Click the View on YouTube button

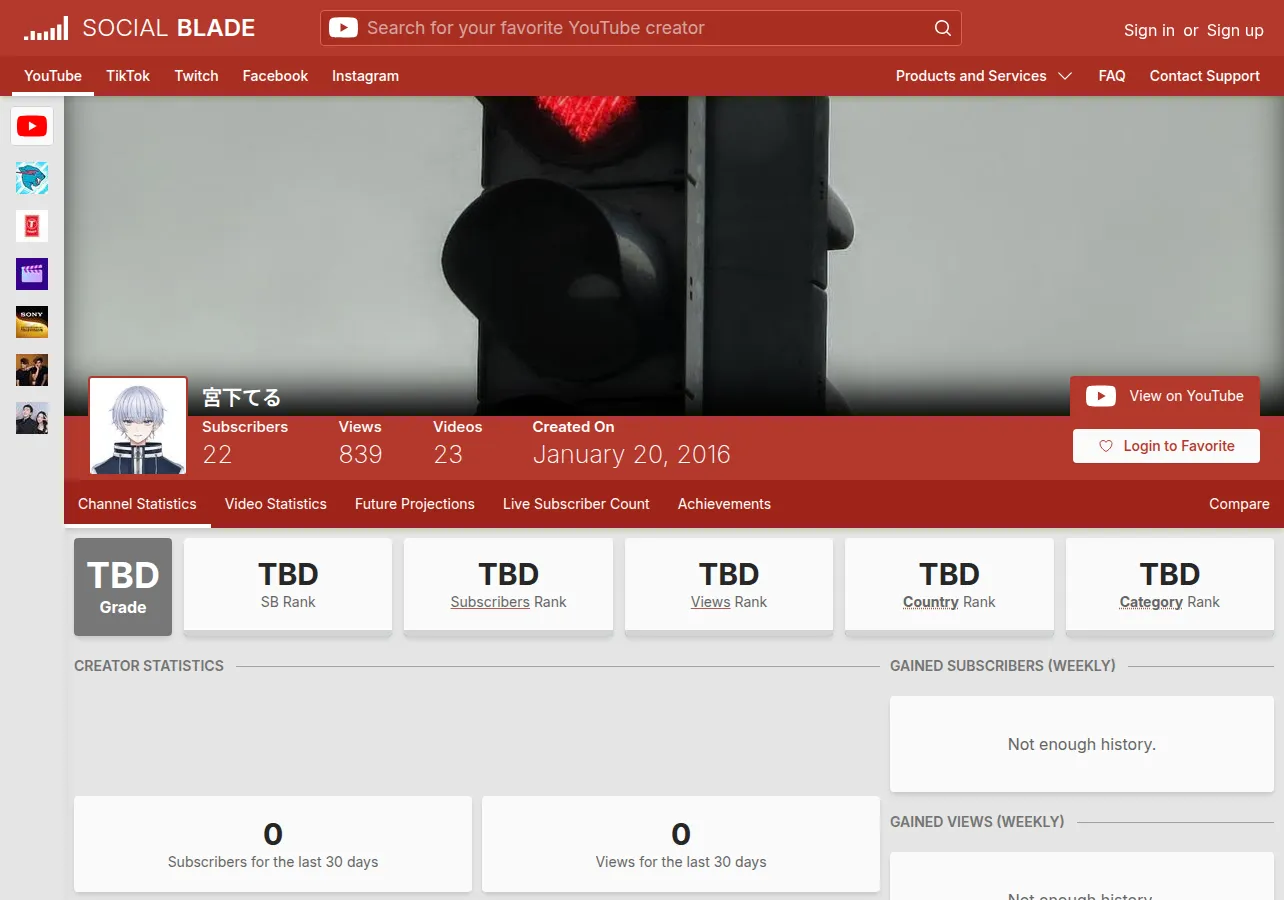(x=1165, y=396)
